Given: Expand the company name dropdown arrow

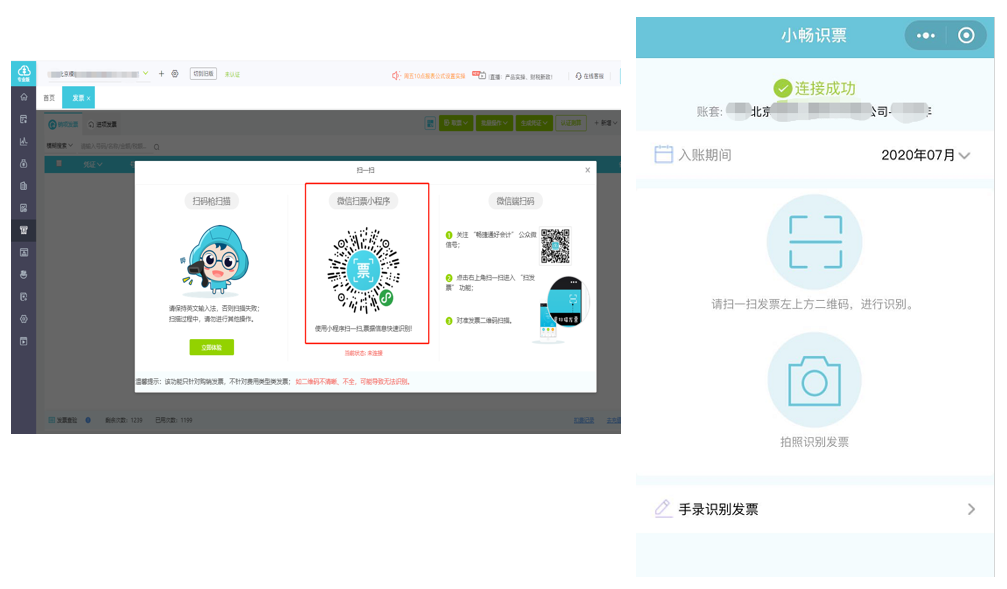Looking at the screenshot, I should pyautogui.click(x=146, y=73).
